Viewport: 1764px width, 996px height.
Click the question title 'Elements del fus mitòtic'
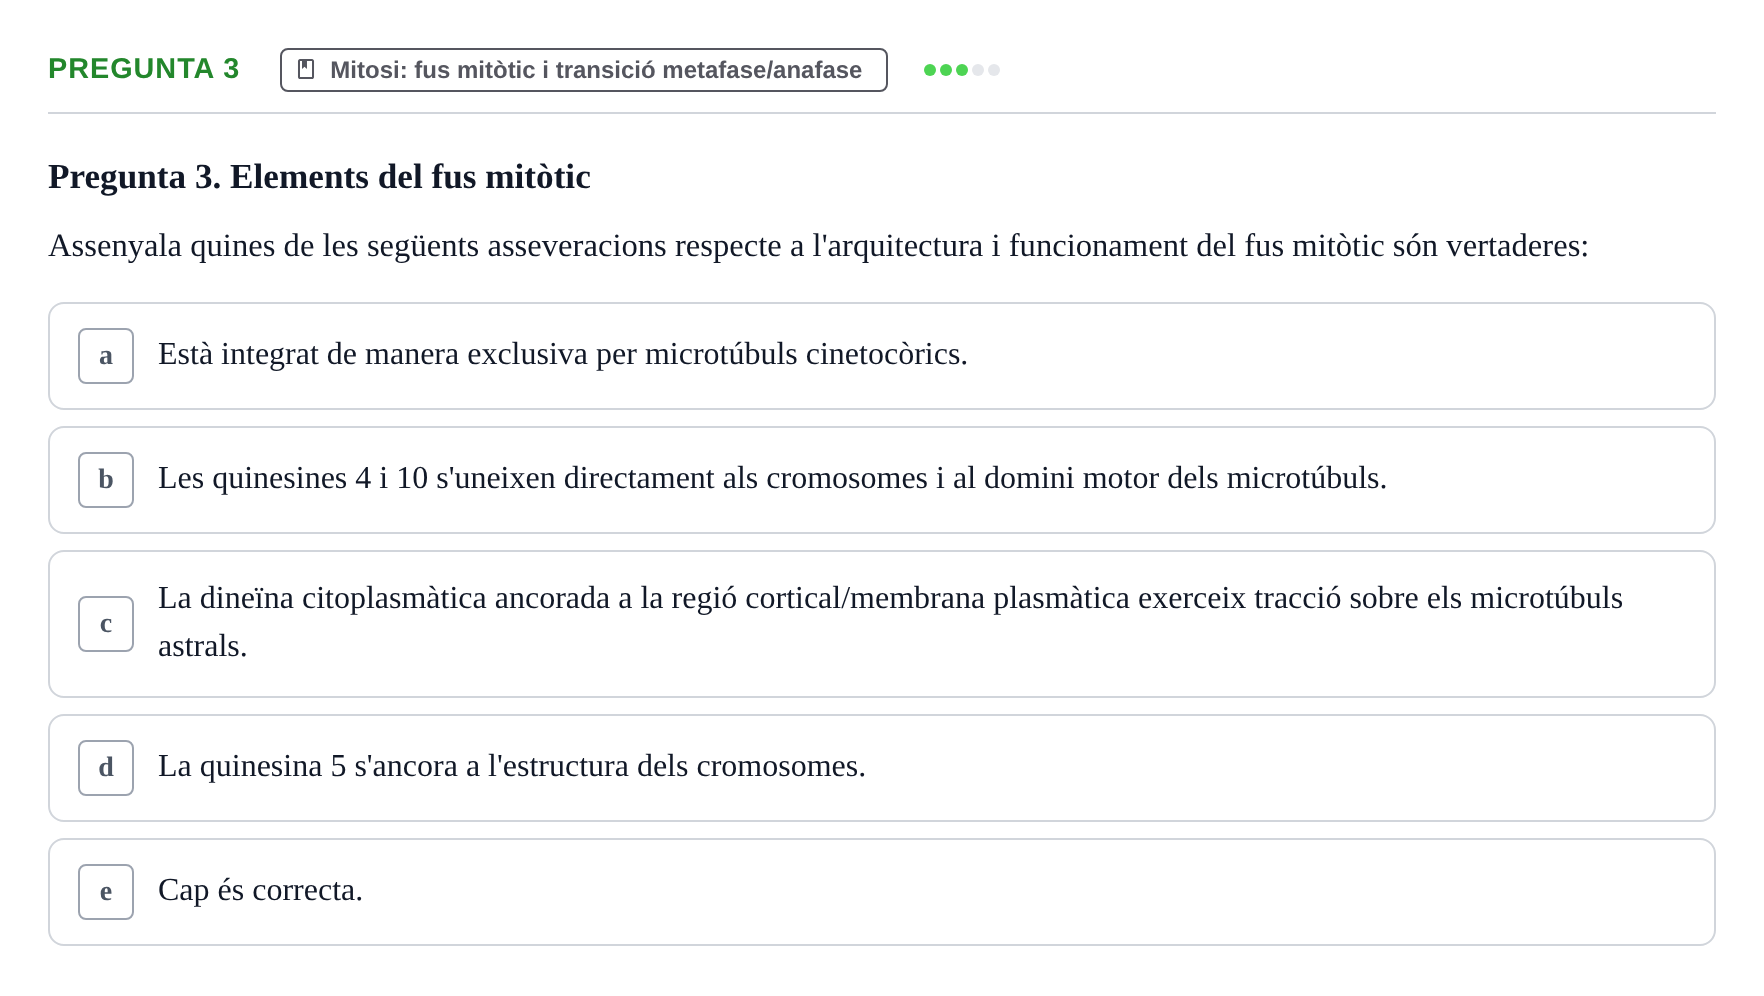410,177
